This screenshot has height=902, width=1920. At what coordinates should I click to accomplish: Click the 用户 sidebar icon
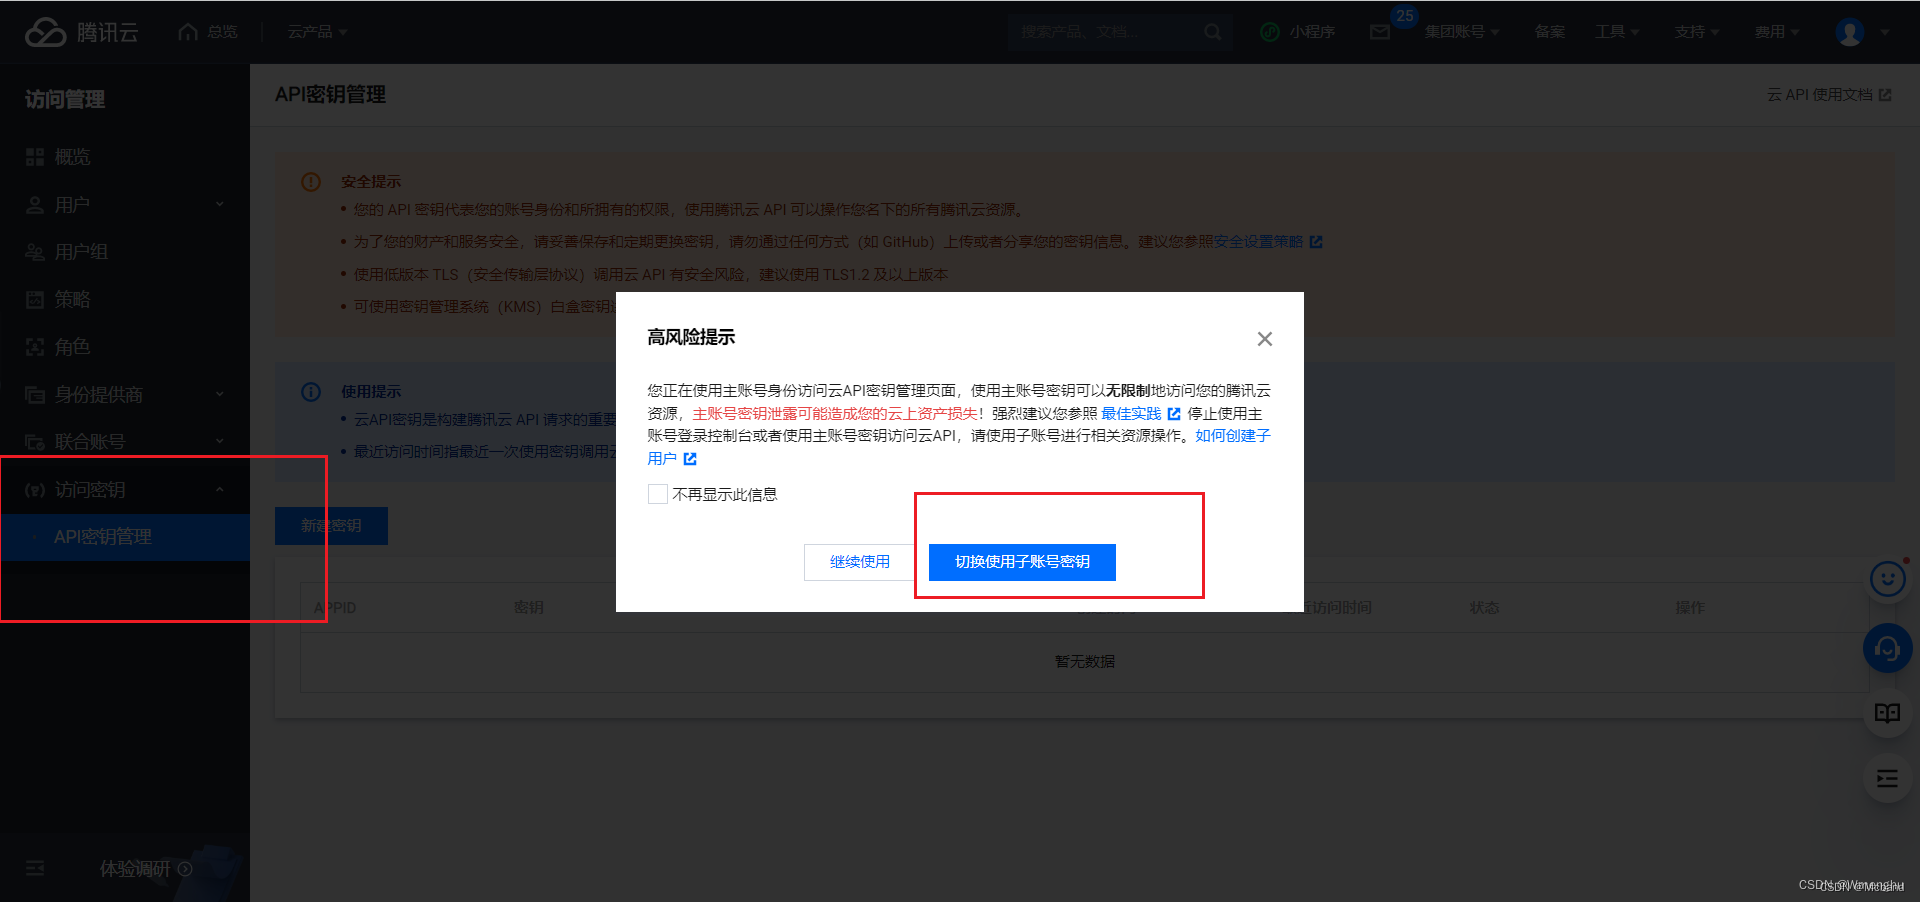coord(35,205)
